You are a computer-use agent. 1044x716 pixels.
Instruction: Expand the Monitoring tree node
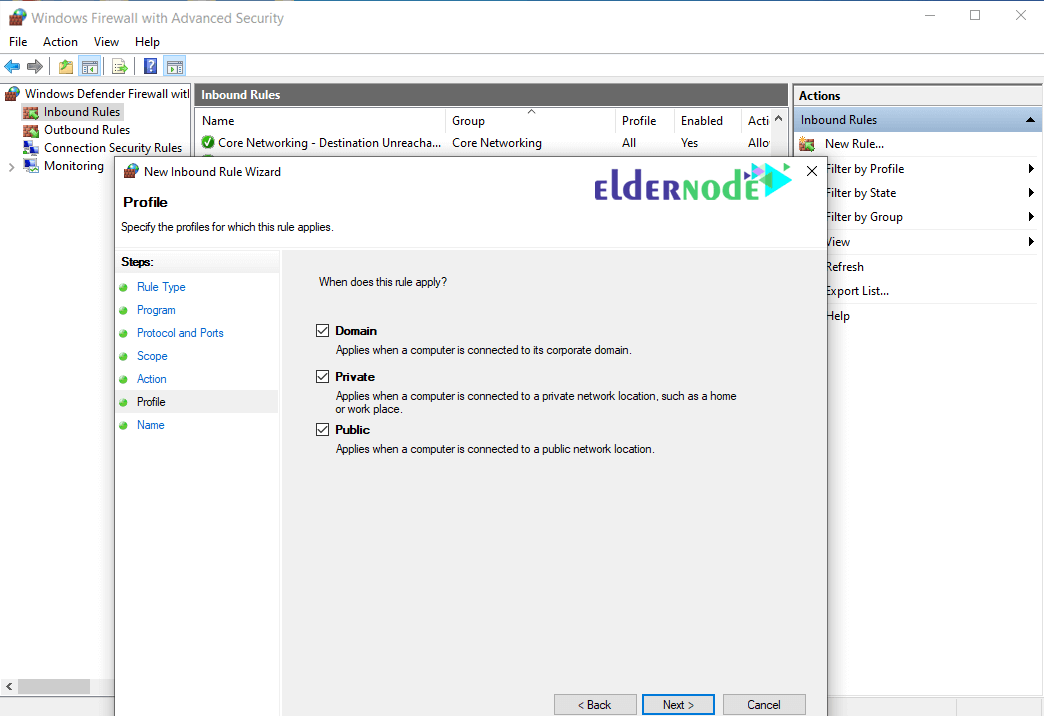click(x=11, y=167)
